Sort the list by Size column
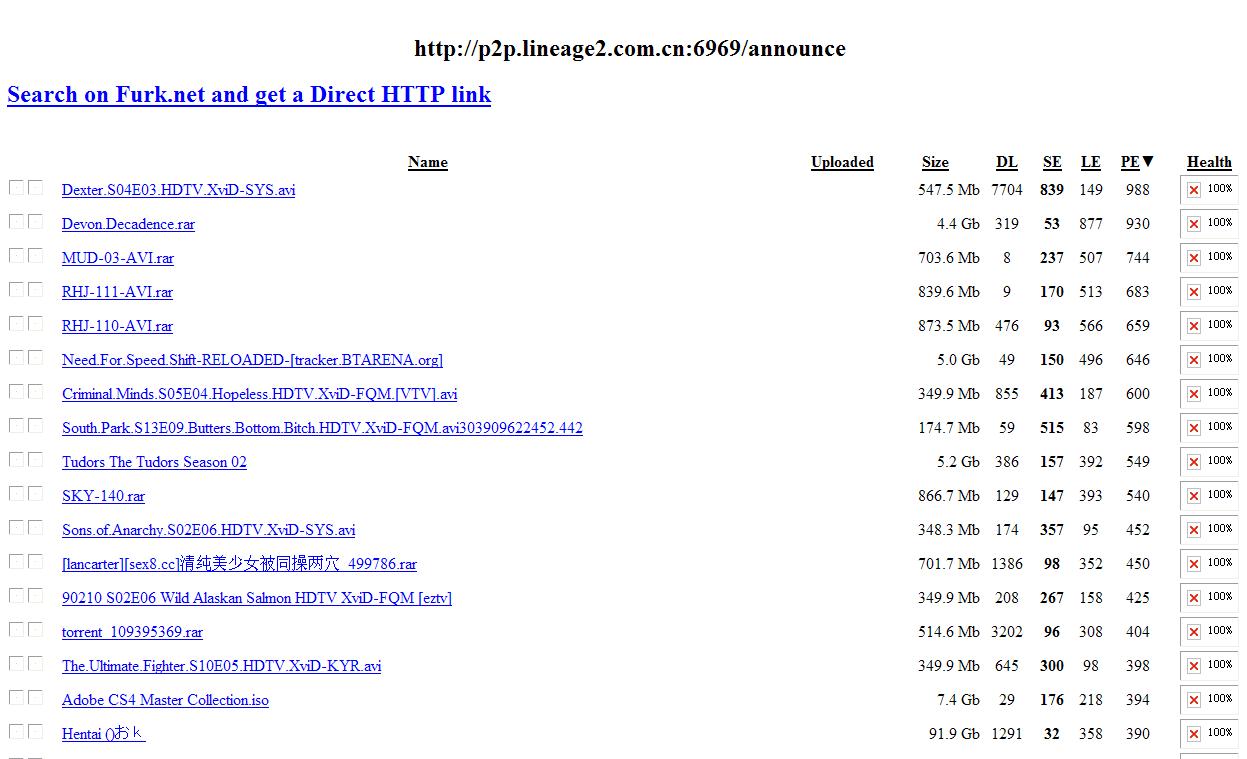 tap(935, 162)
